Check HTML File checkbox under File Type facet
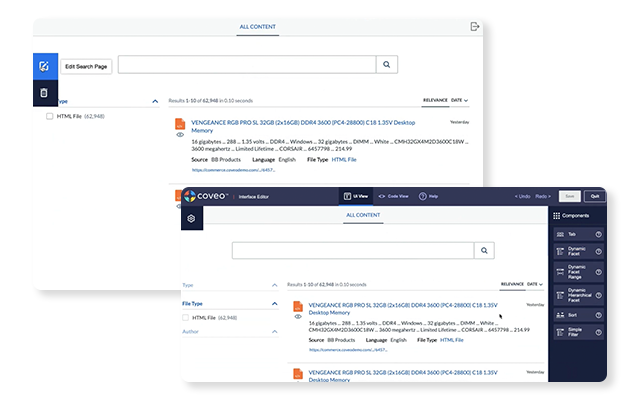 coord(187,317)
